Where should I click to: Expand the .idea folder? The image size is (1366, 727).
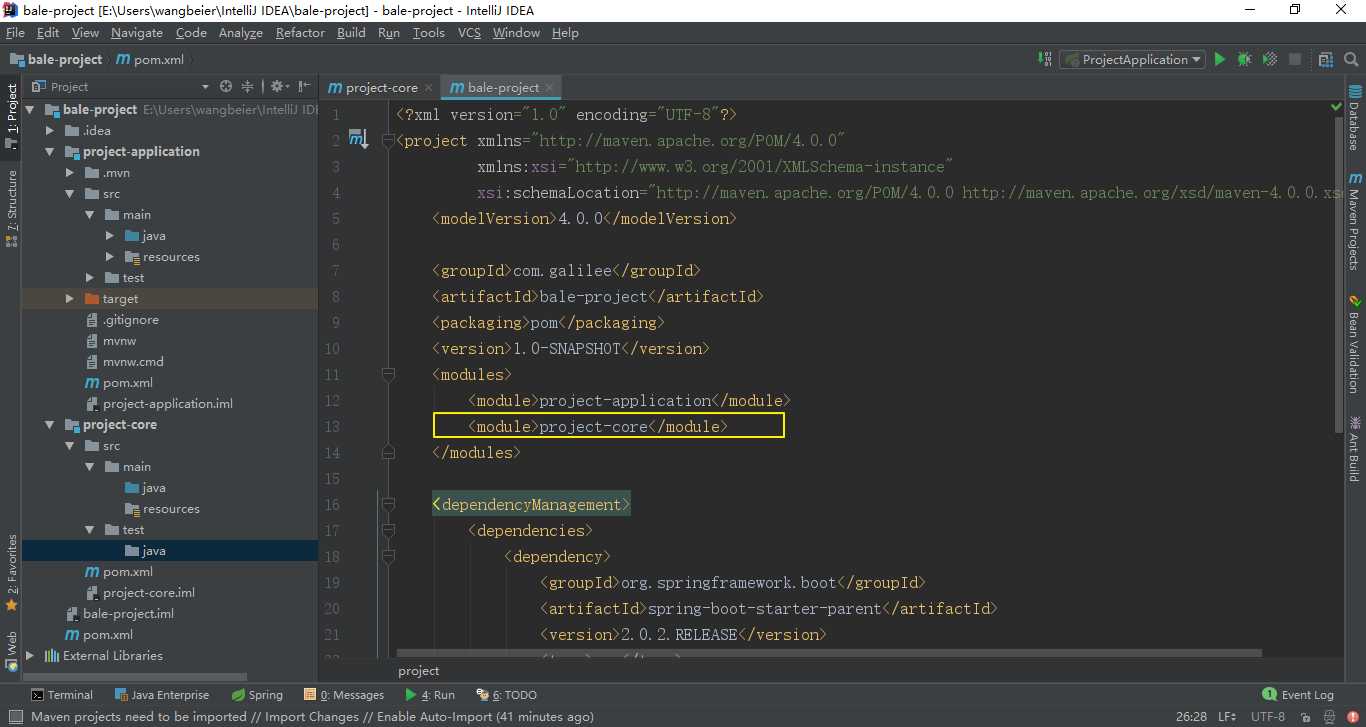(50, 131)
